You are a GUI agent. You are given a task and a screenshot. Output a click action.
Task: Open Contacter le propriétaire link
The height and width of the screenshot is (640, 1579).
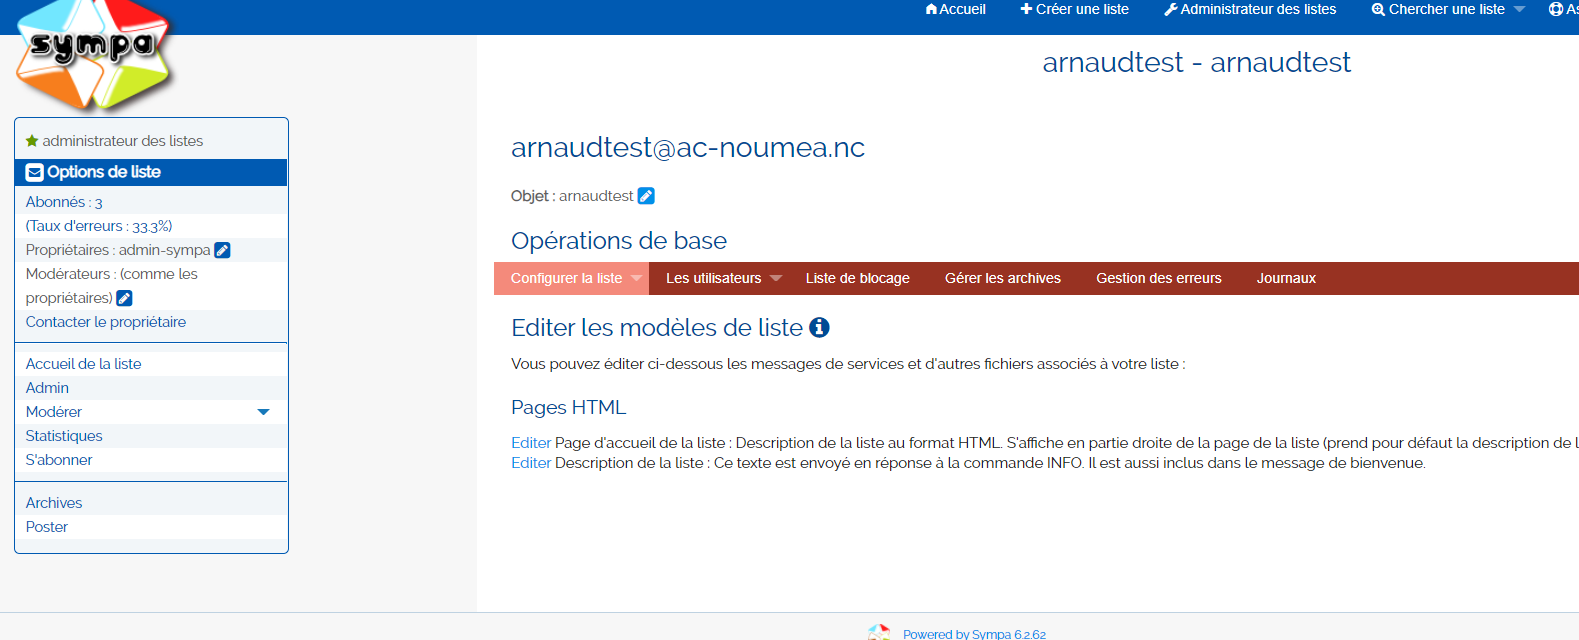(x=106, y=322)
